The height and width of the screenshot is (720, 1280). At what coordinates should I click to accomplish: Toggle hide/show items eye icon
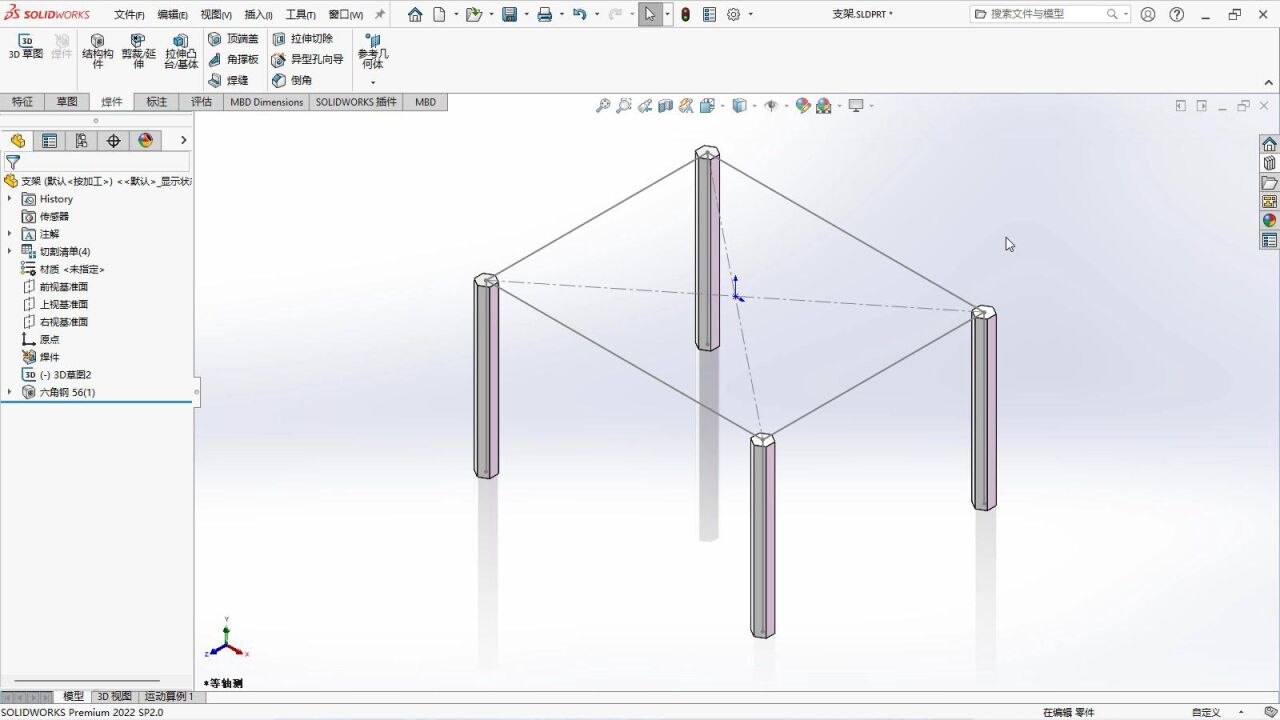(x=773, y=105)
